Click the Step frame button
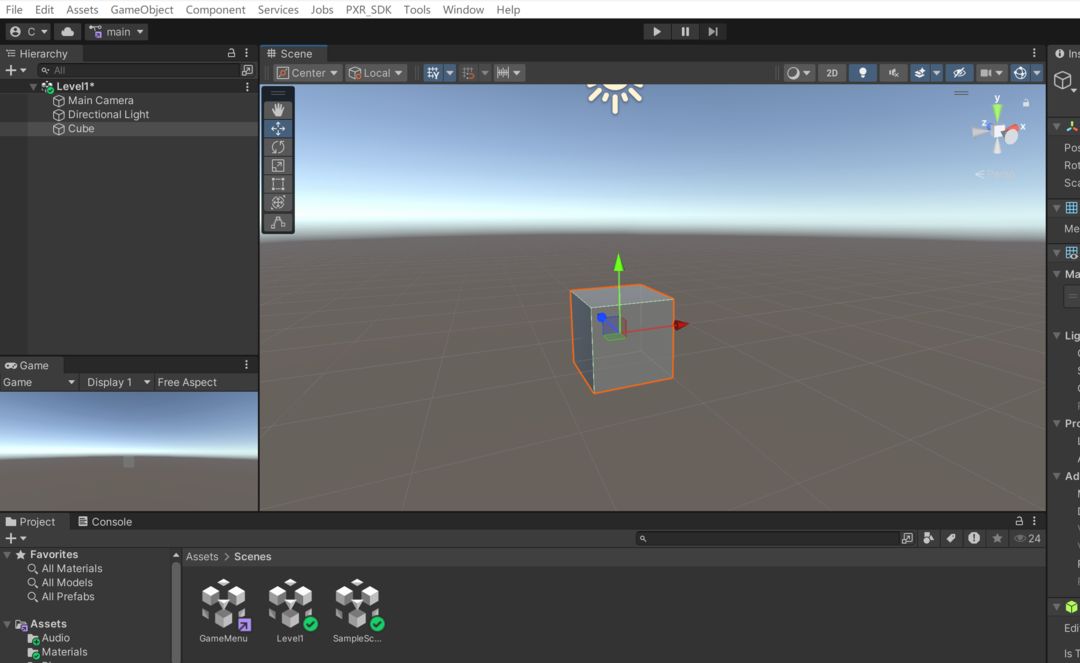1080x663 pixels. click(x=712, y=32)
